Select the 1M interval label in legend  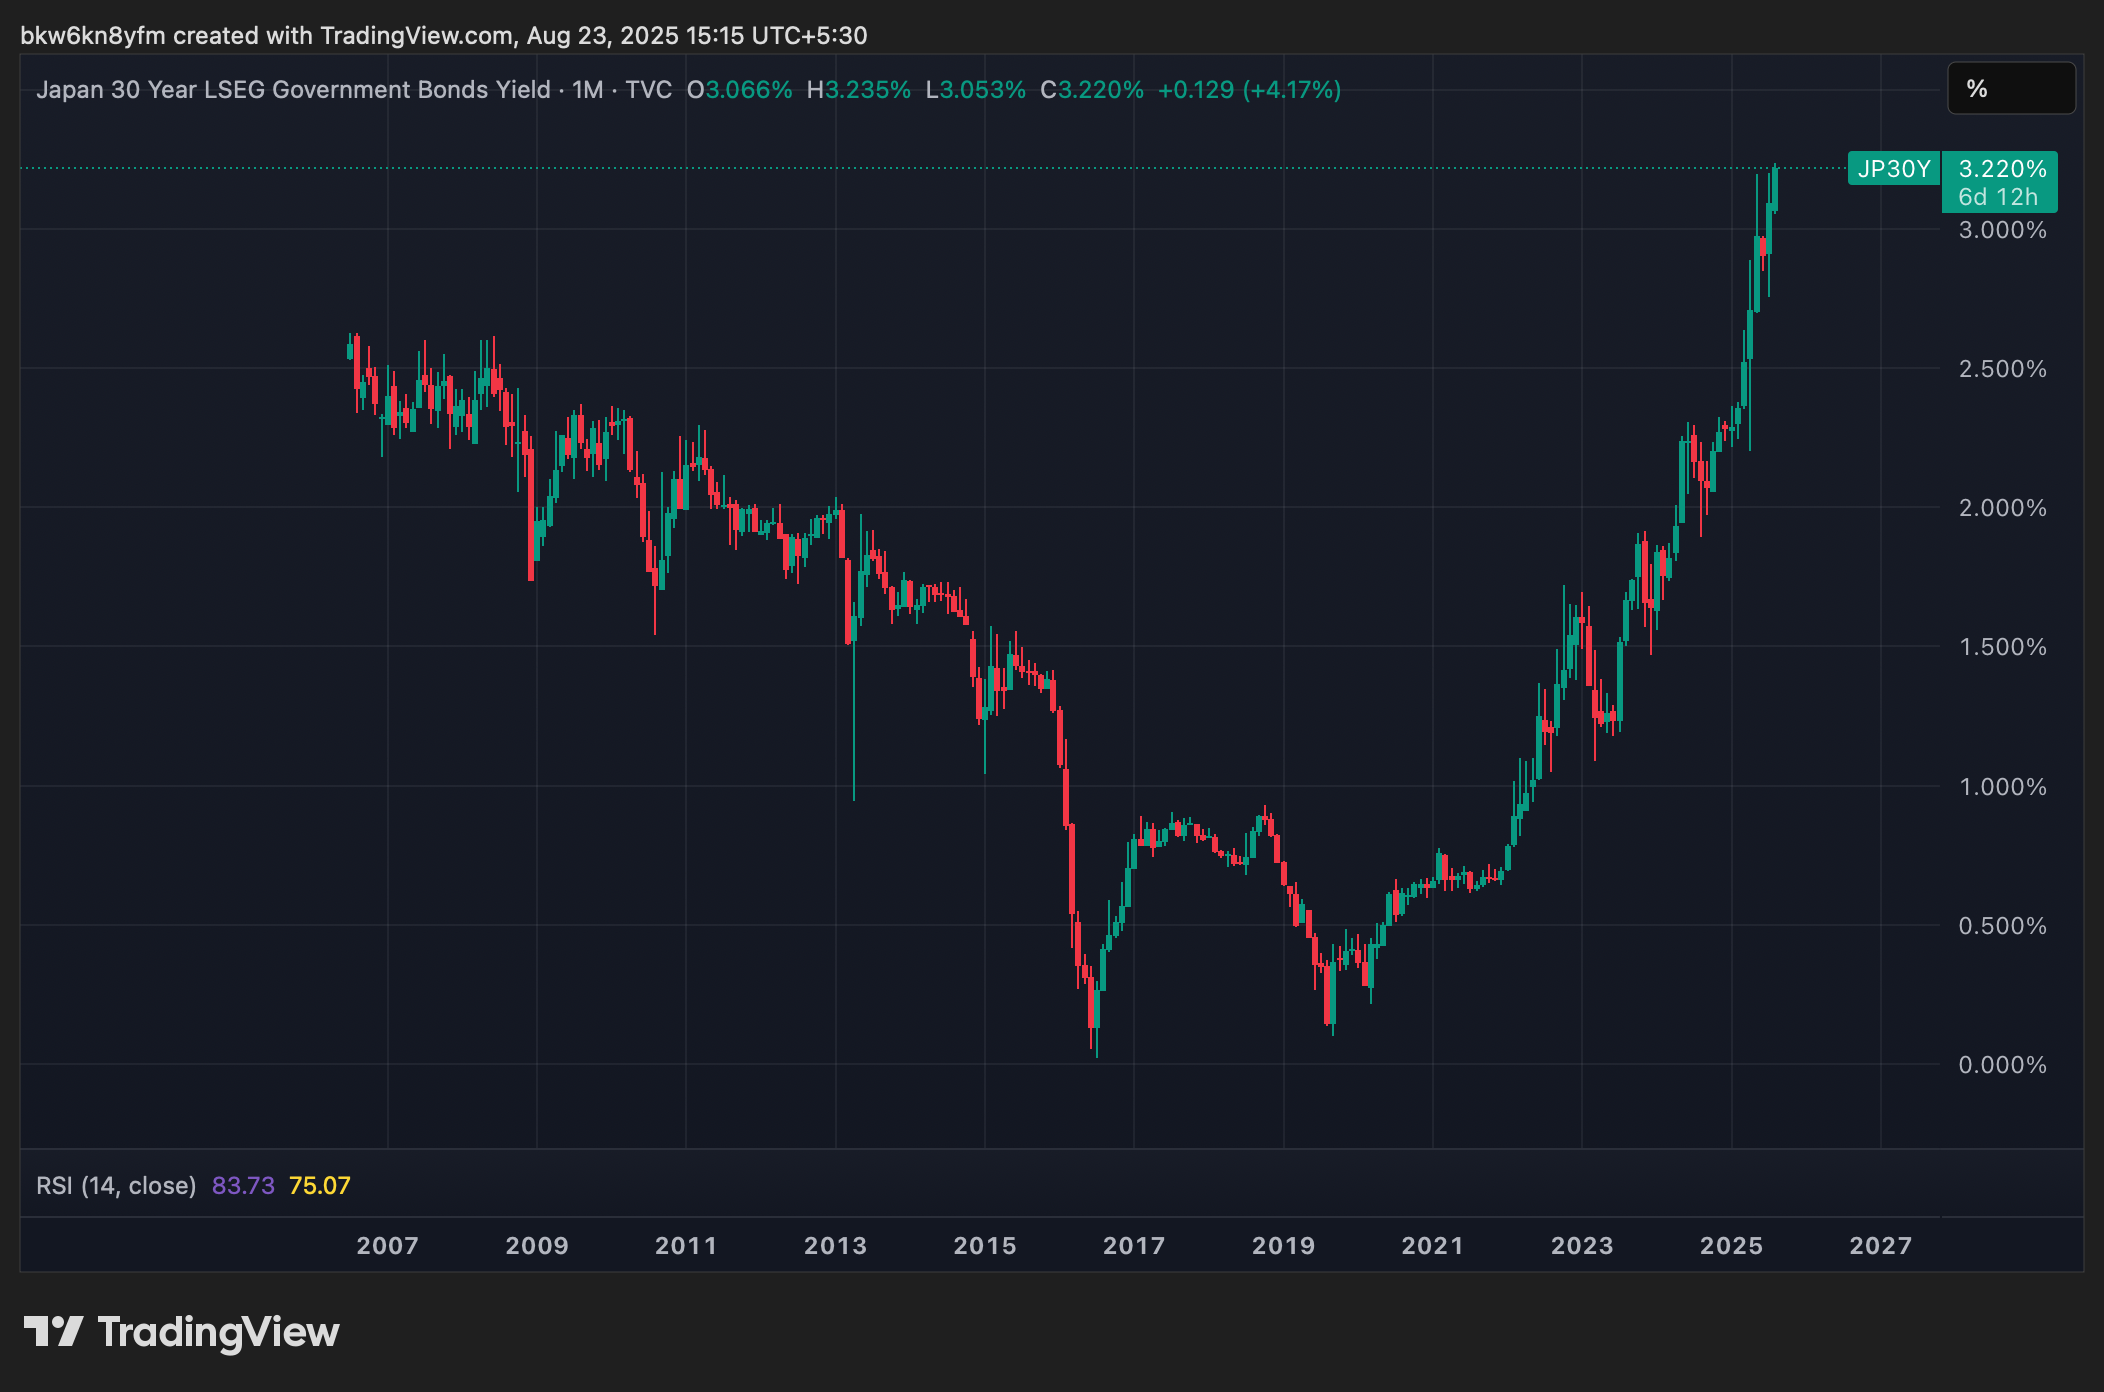tap(587, 90)
